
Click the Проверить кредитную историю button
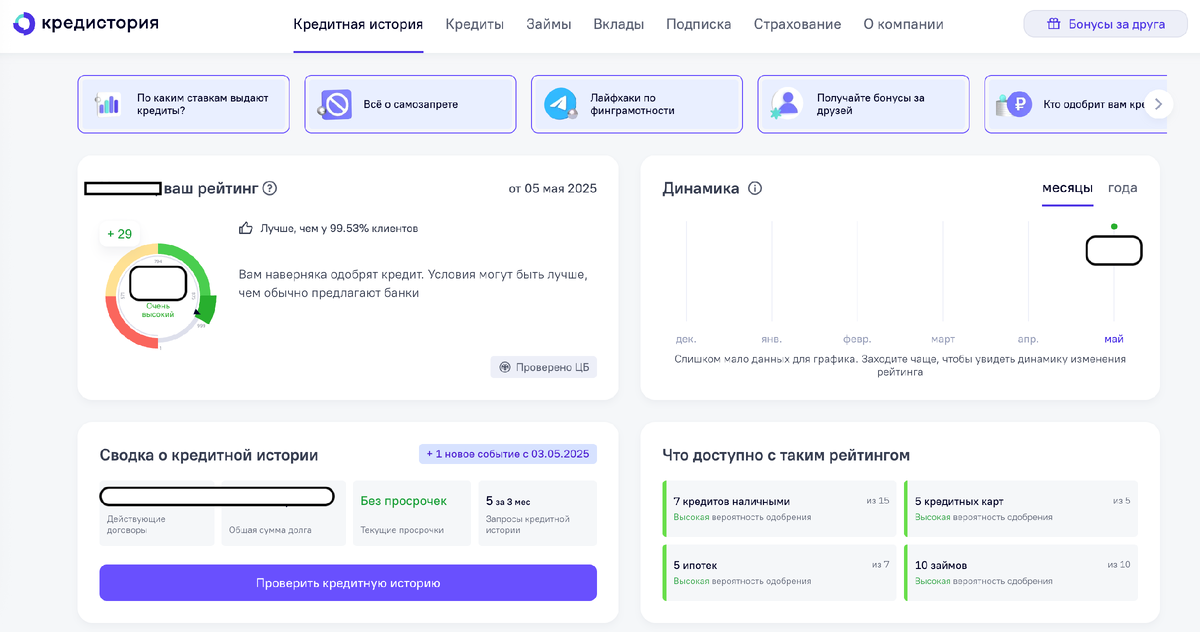(x=346, y=582)
